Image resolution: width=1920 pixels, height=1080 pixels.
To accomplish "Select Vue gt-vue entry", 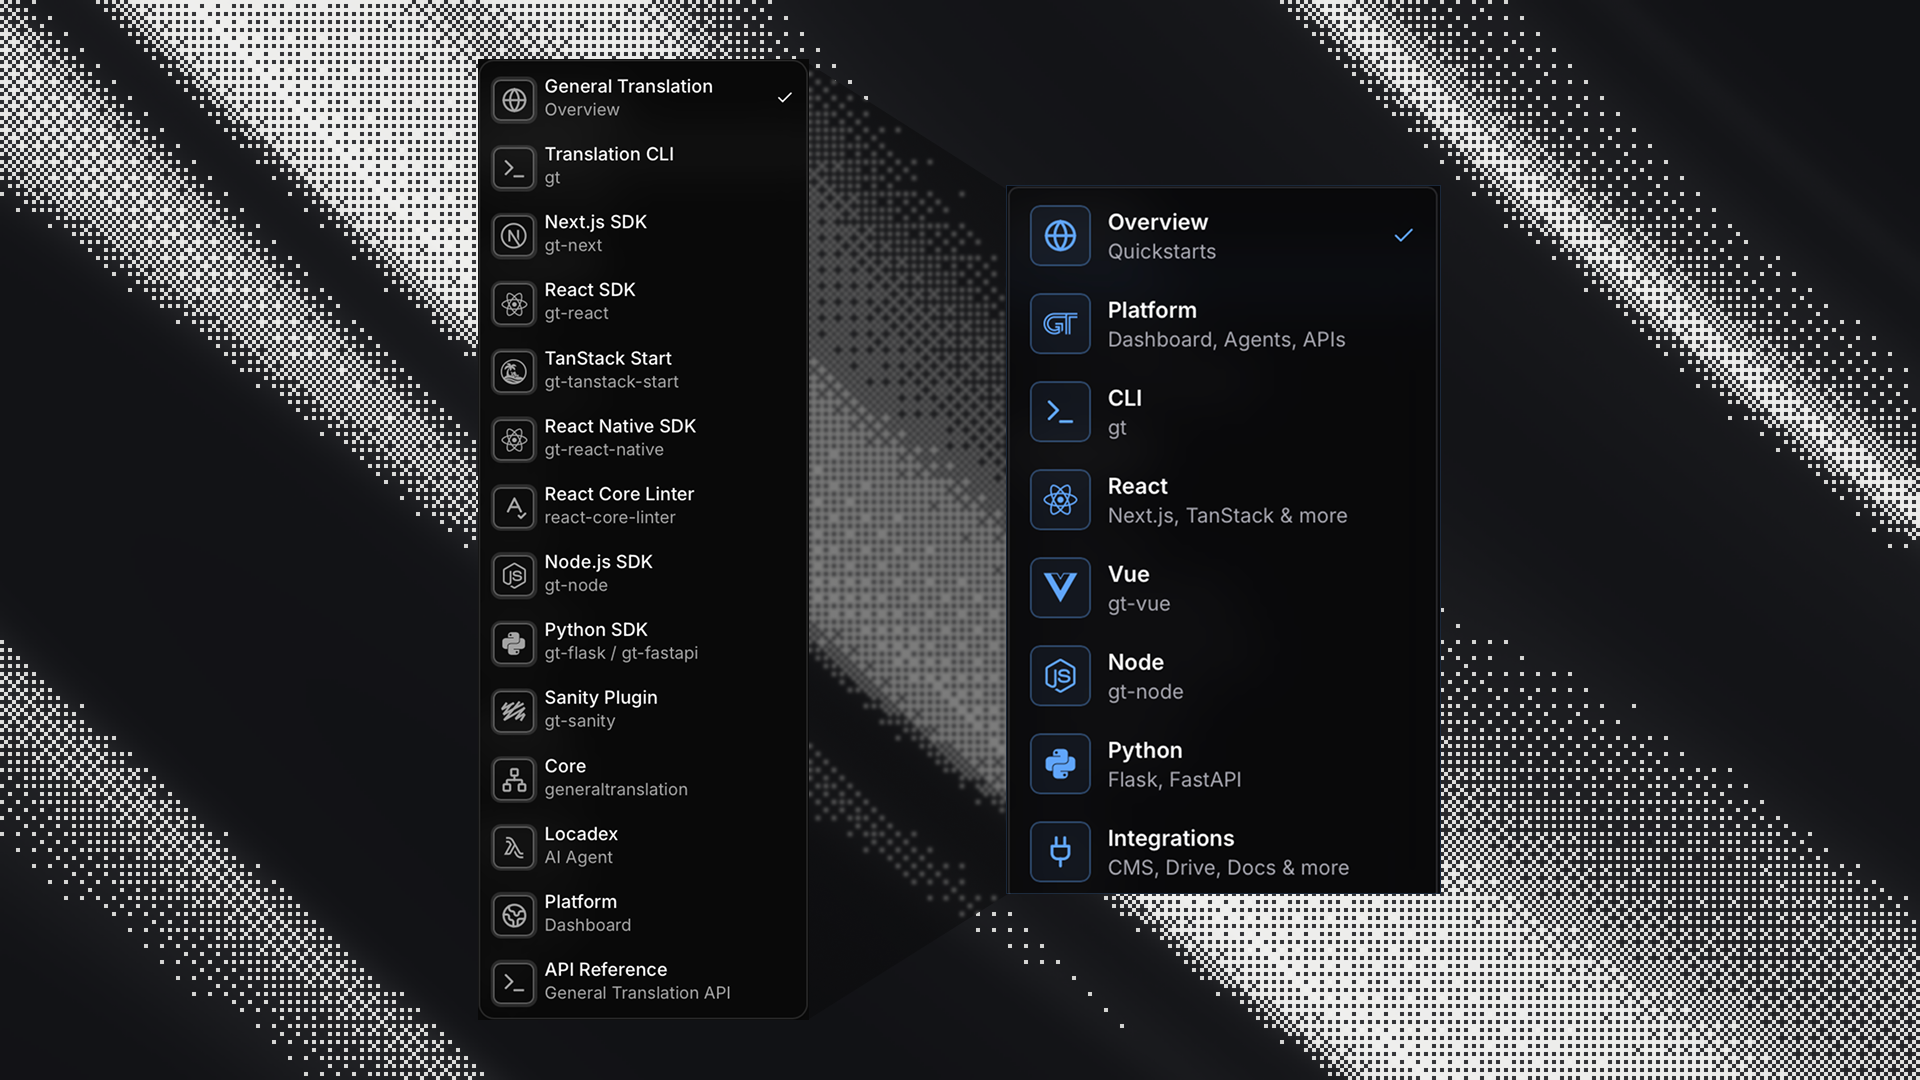I will pyautogui.click(x=1224, y=588).
